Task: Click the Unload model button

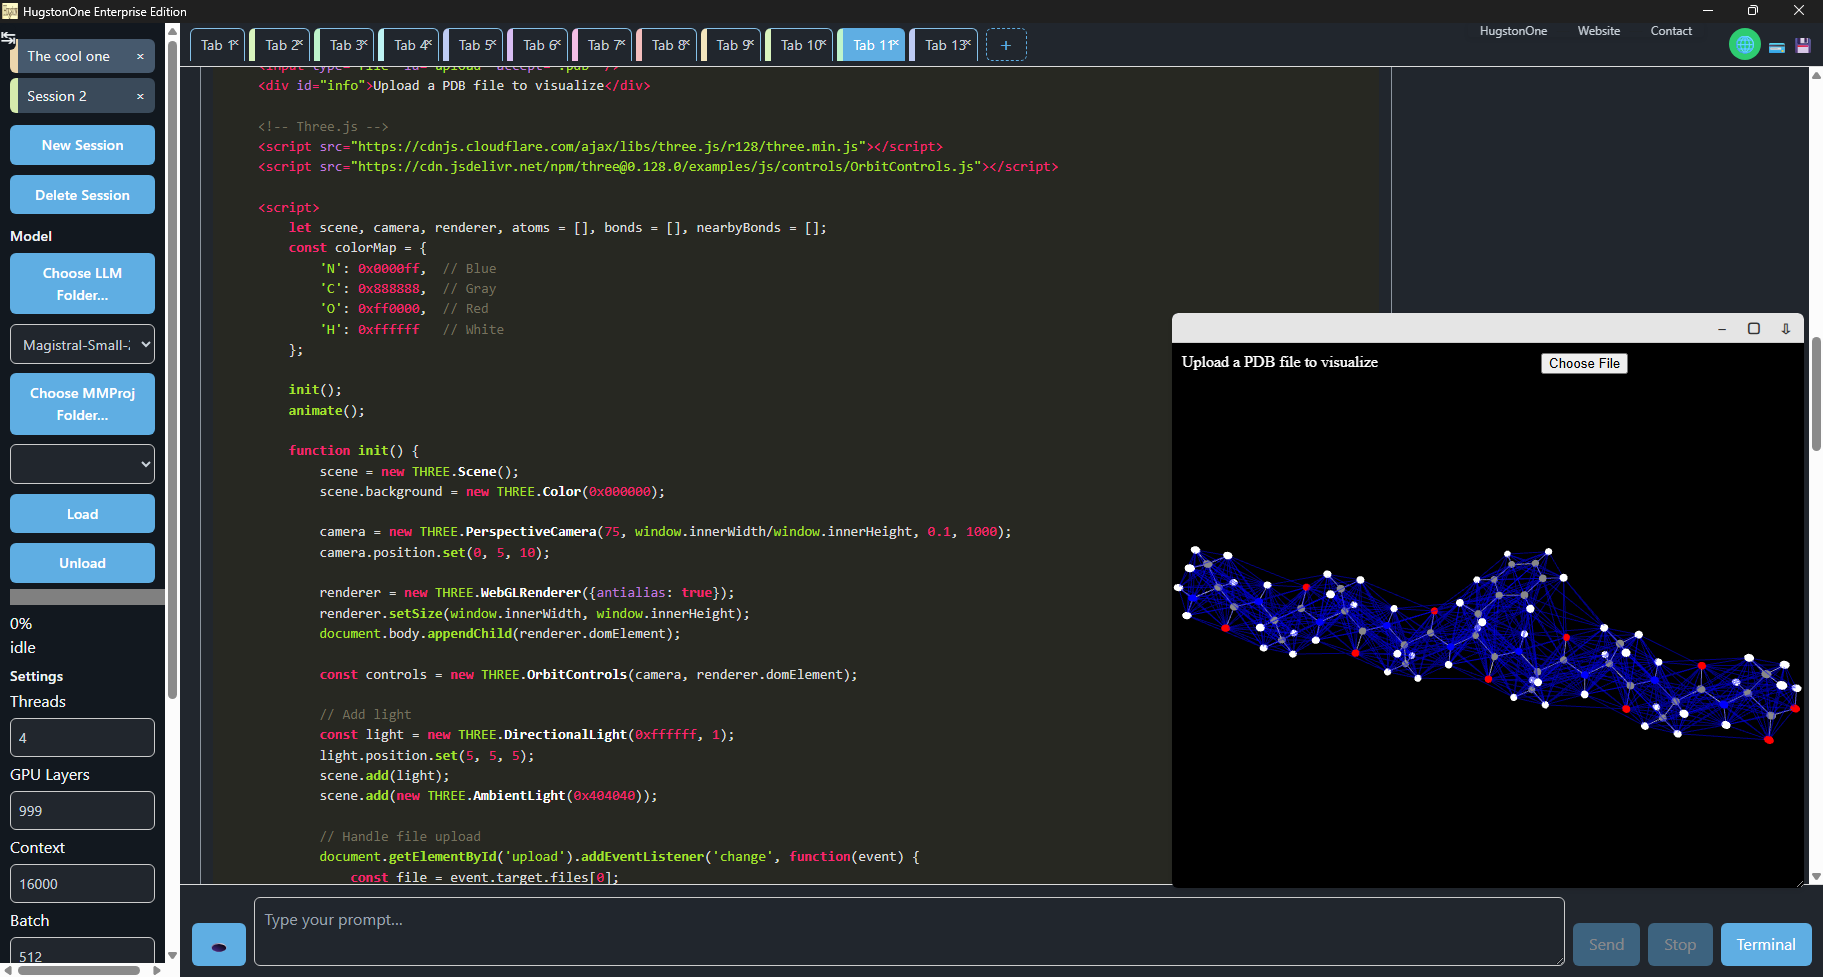Action: (82, 563)
